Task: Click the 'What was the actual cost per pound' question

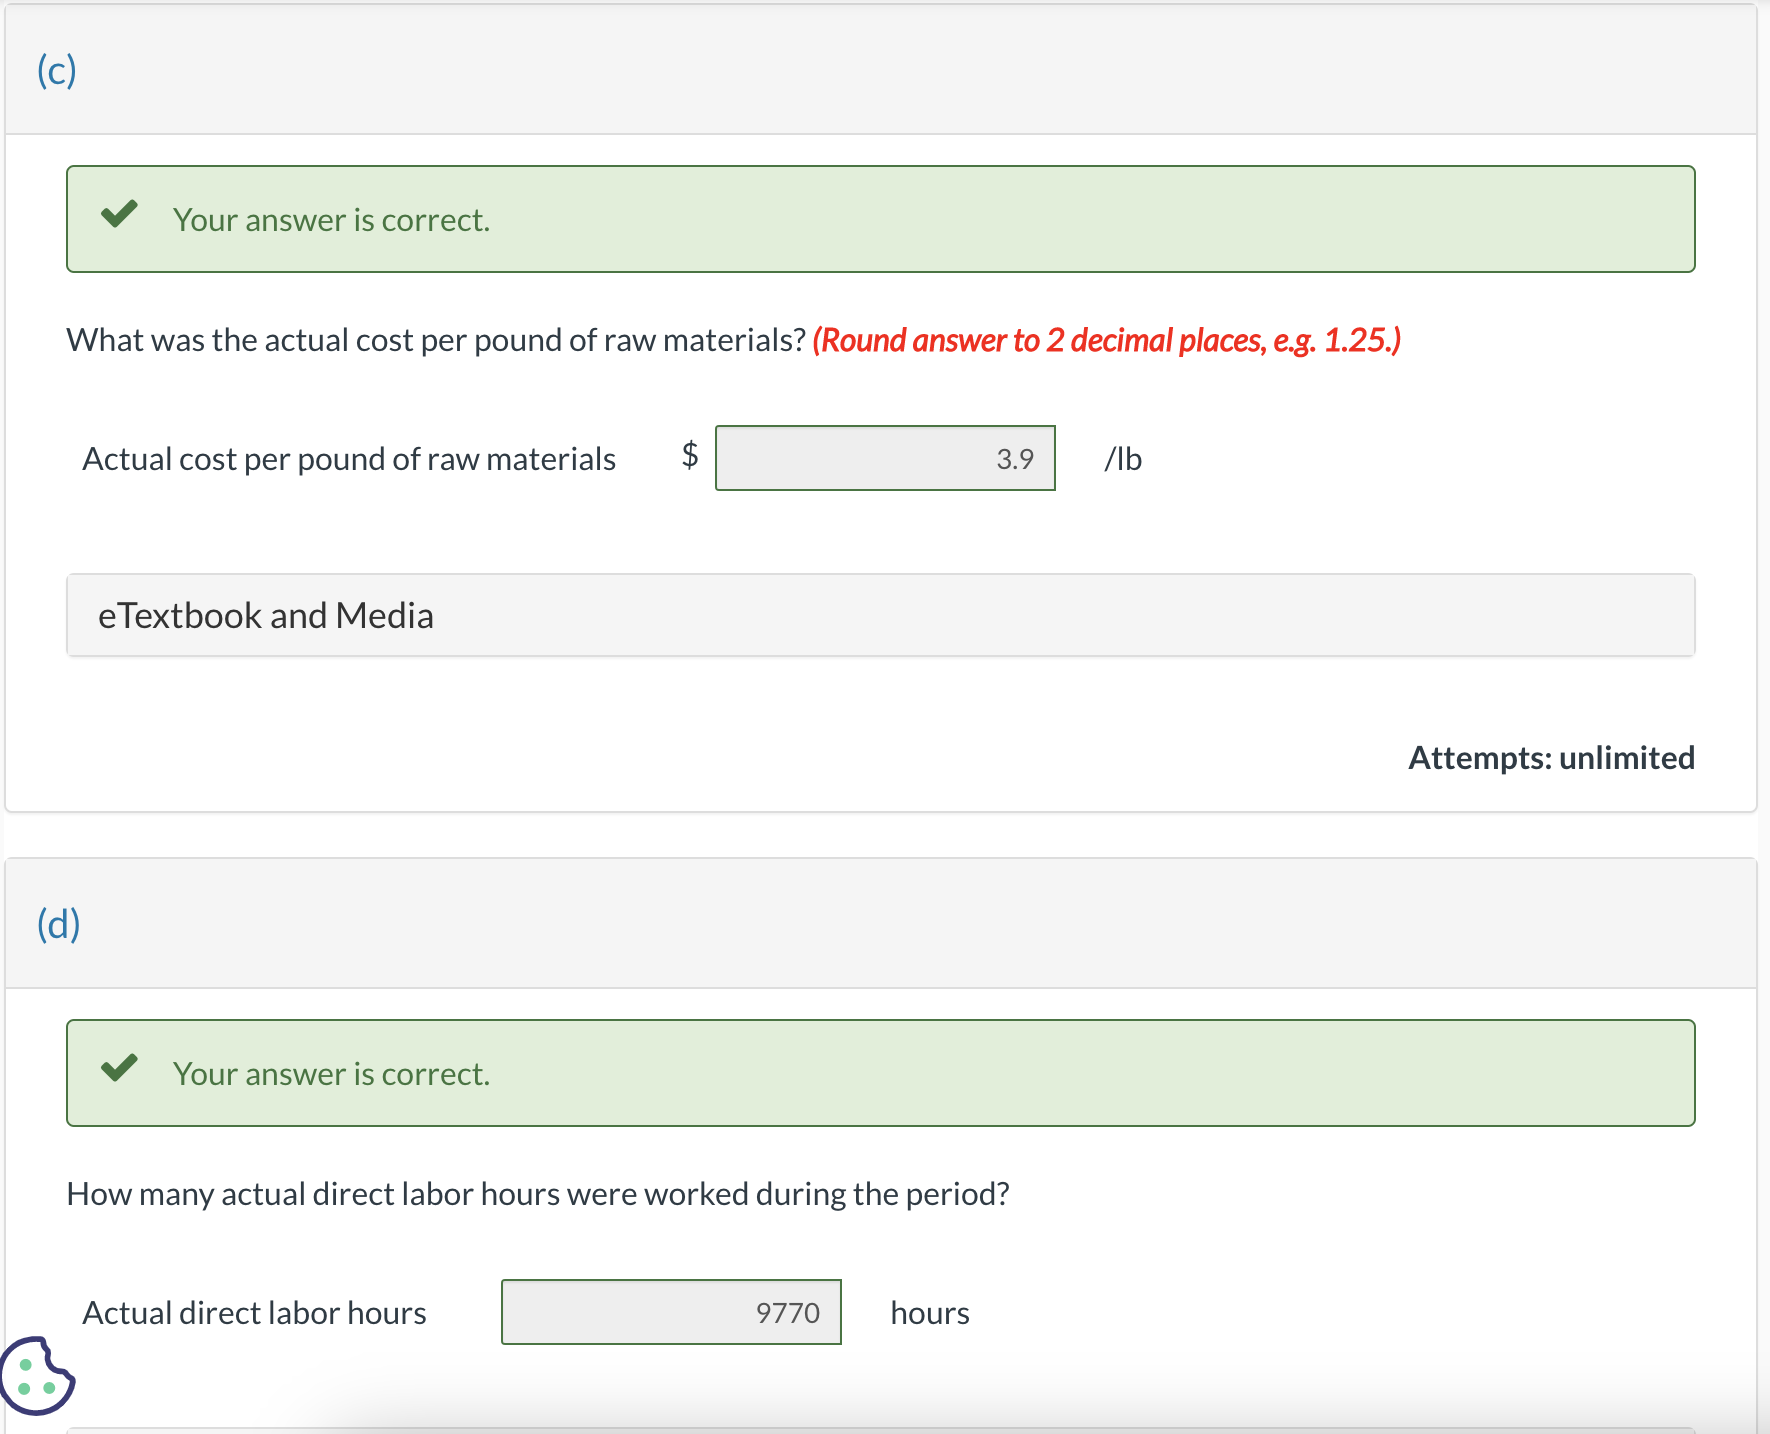Action: (436, 340)
